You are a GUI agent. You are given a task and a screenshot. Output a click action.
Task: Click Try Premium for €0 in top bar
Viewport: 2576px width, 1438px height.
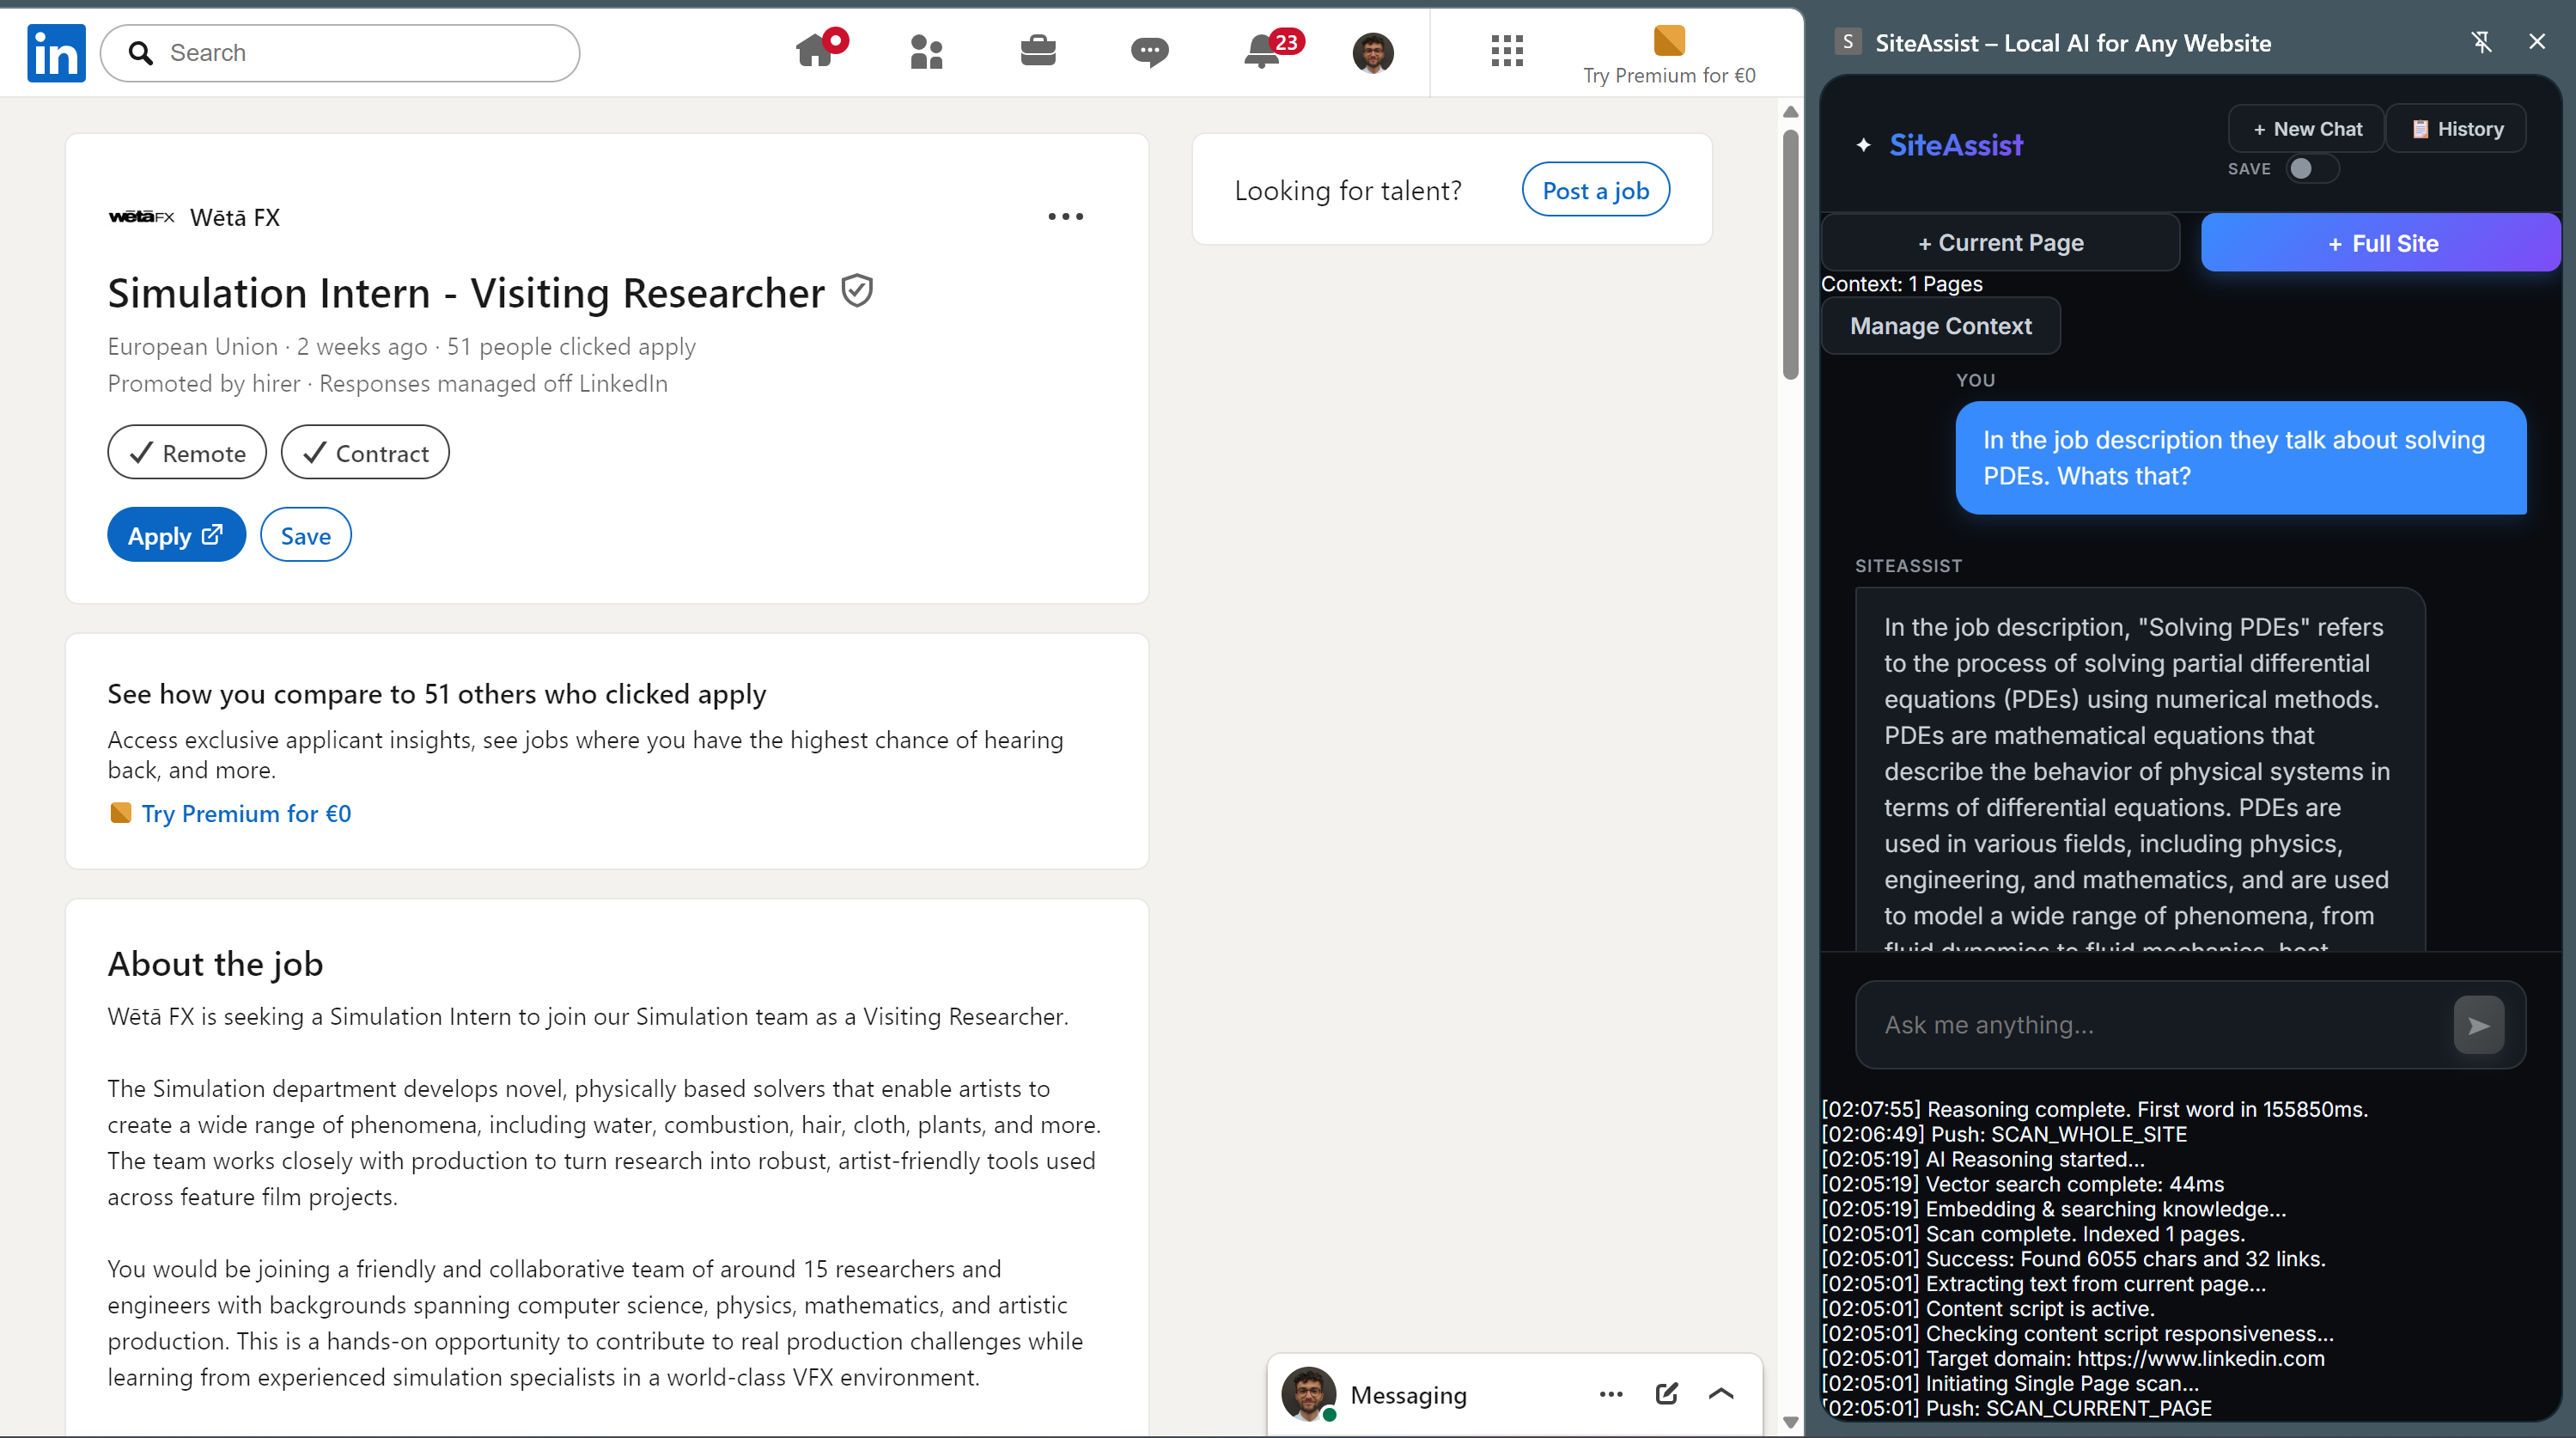pos(1669,76)
